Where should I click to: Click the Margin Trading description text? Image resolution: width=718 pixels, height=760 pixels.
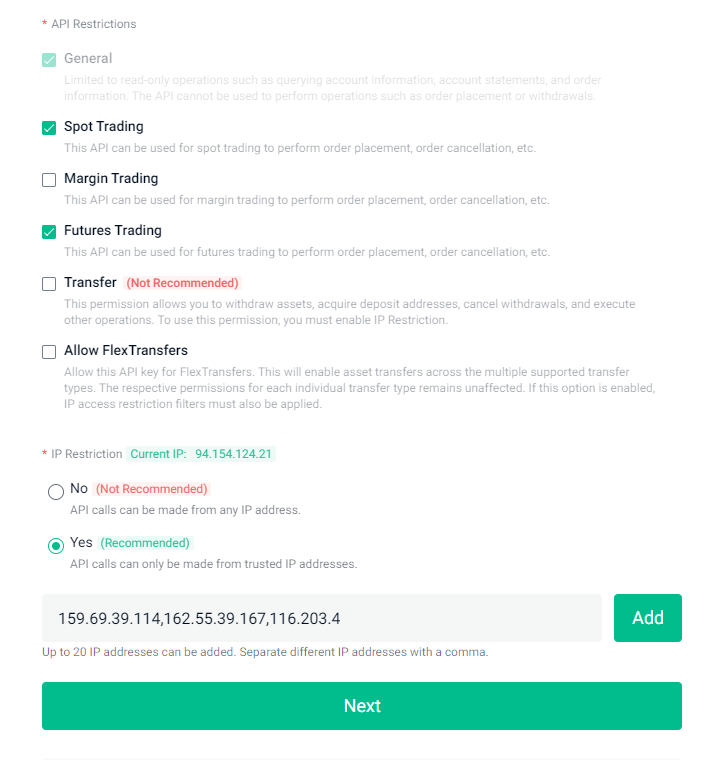pyautogui.click(x=306, y=200)
